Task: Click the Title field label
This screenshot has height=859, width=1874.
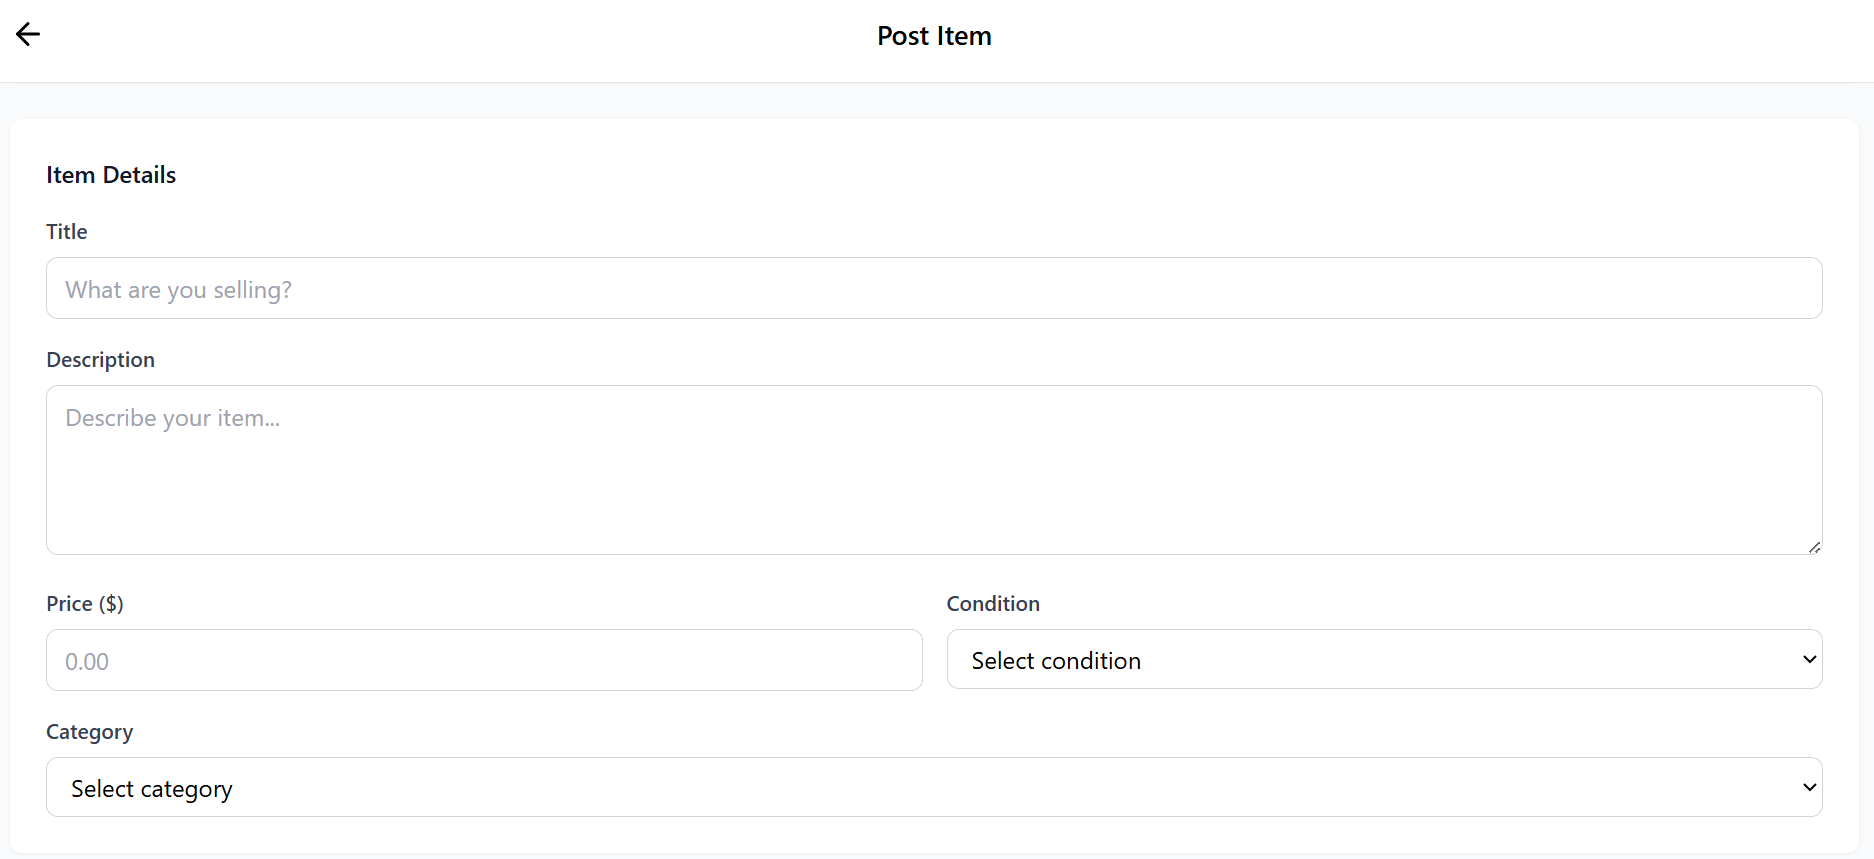Action: (x=67, y=232)
